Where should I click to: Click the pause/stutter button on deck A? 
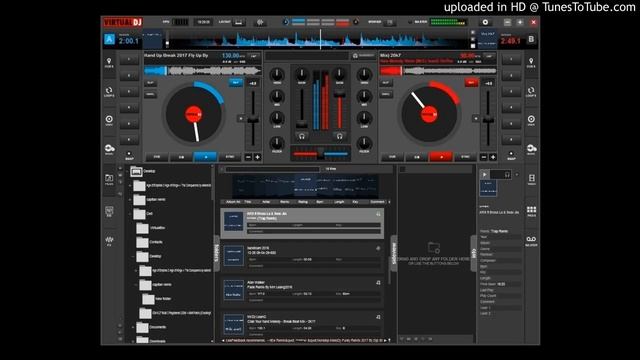(181, 157)
